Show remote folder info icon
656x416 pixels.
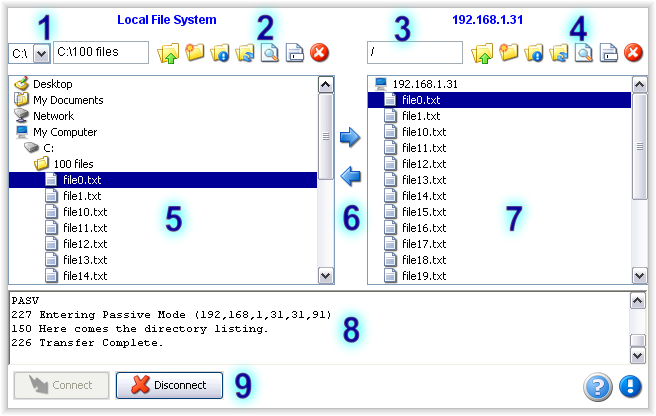(533, 53)
